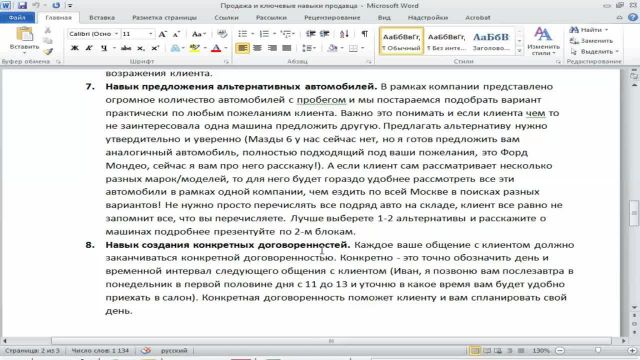The image size is (640, 360).
Task: Apply the Без интервала style
Action: pyautogui.click(x=447, y=41)
